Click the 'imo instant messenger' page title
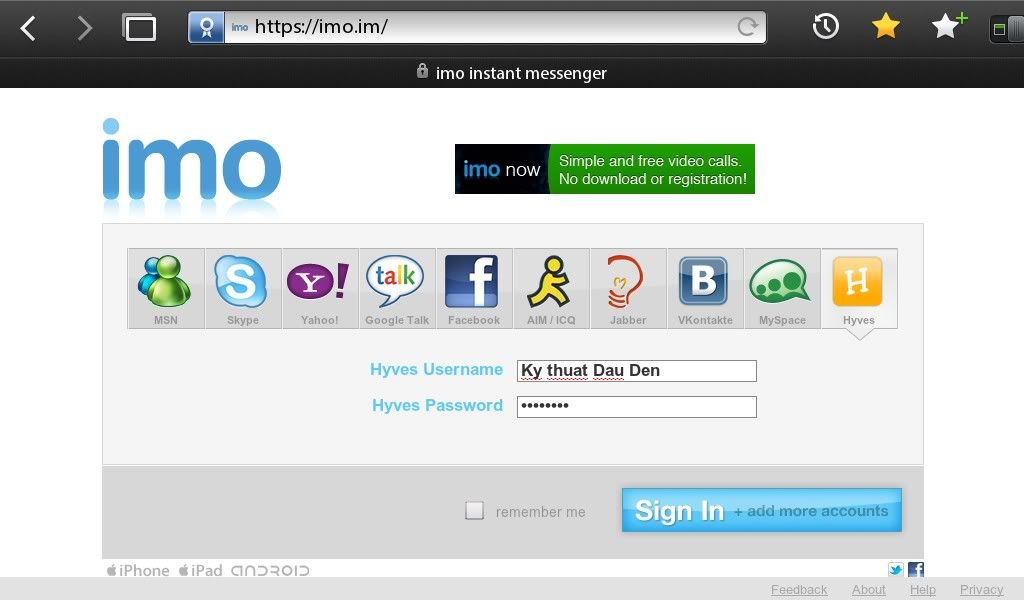 coord(521,73)
